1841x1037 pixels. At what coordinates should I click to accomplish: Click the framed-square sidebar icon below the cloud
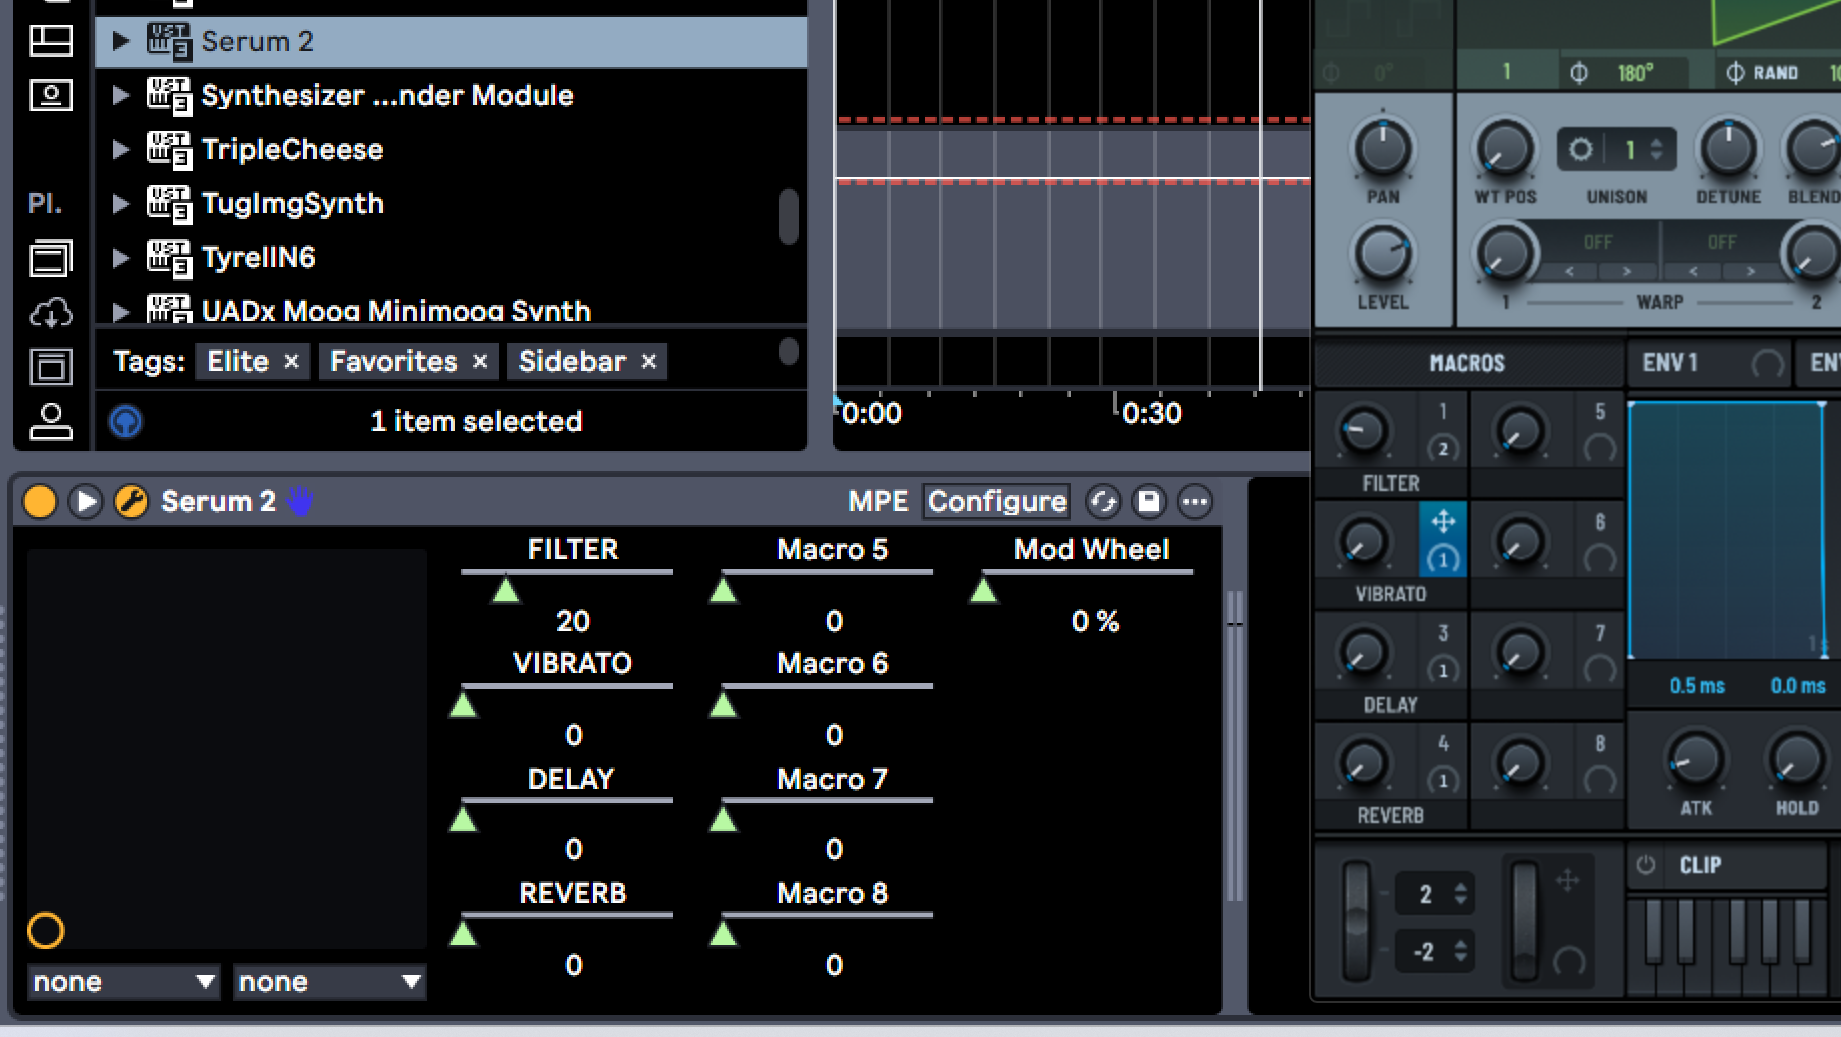point(51,367)
